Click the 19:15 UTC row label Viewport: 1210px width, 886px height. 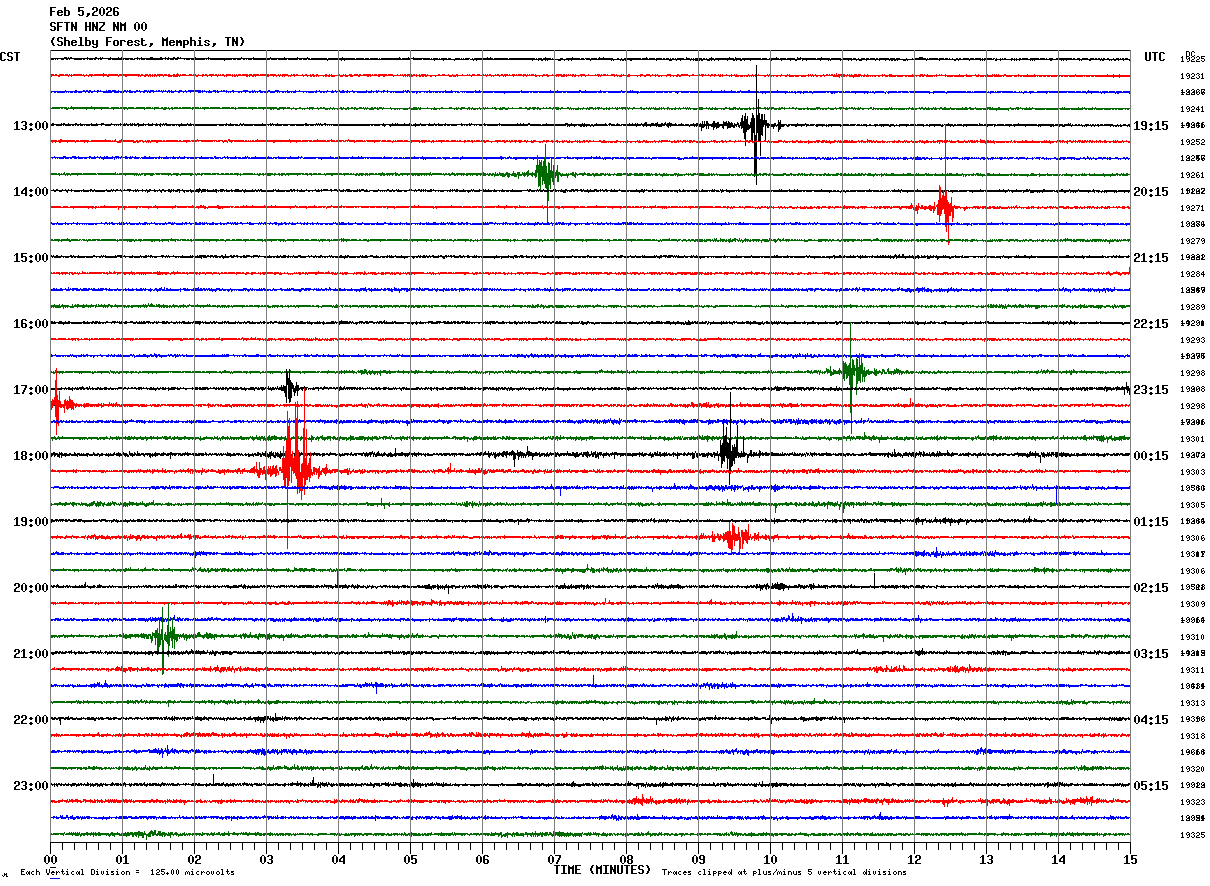pyautogui.click(x=1151, y=126)
